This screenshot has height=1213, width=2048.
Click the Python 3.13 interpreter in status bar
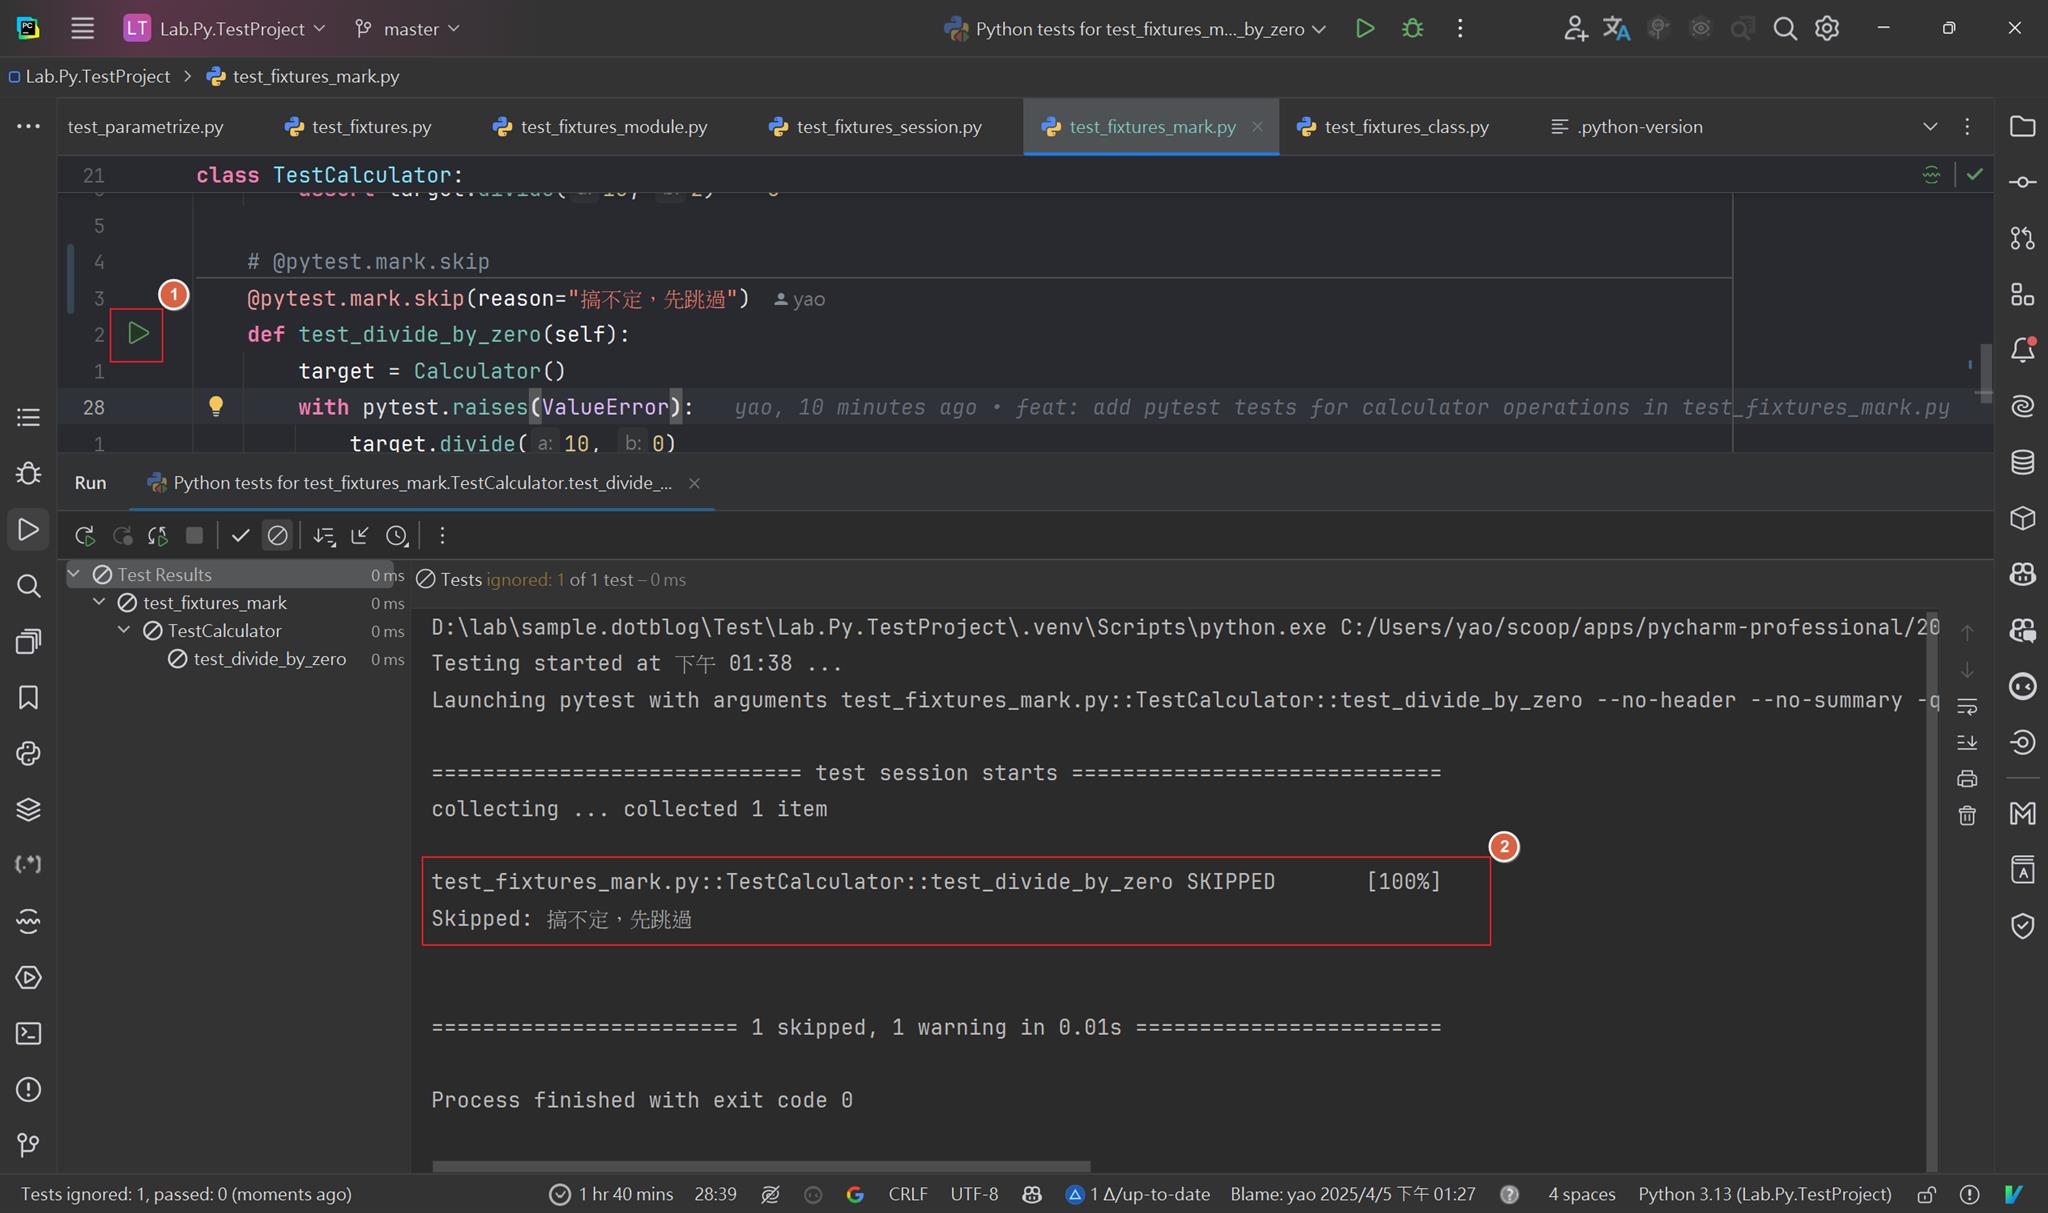pos(1764,1194)
